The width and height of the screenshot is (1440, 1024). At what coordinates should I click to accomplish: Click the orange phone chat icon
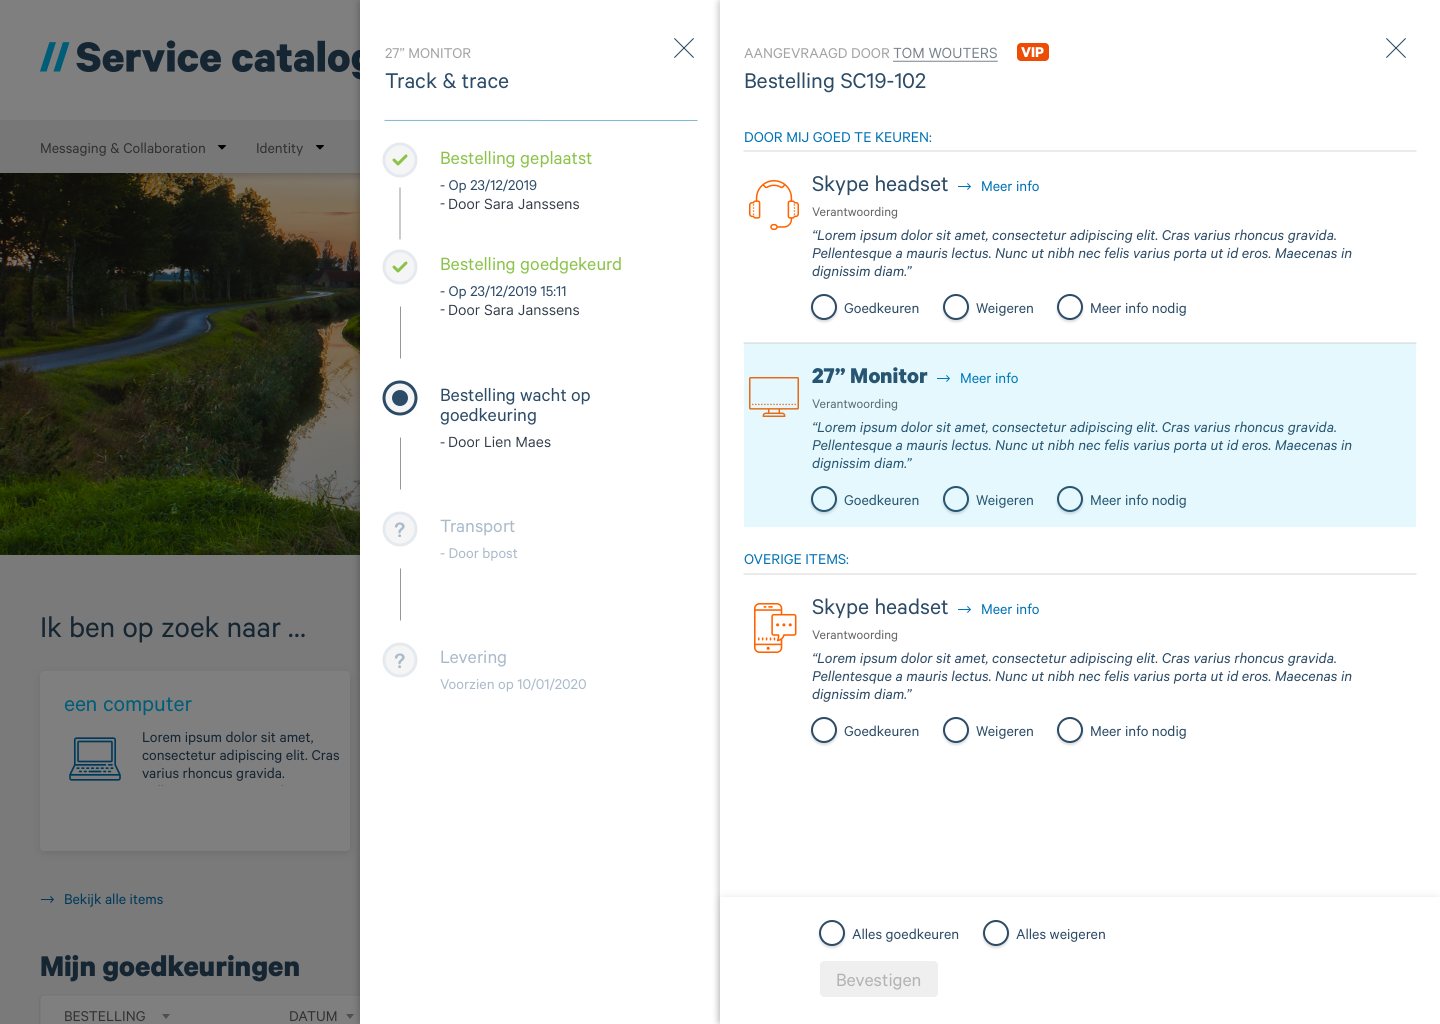coord(774,628)
